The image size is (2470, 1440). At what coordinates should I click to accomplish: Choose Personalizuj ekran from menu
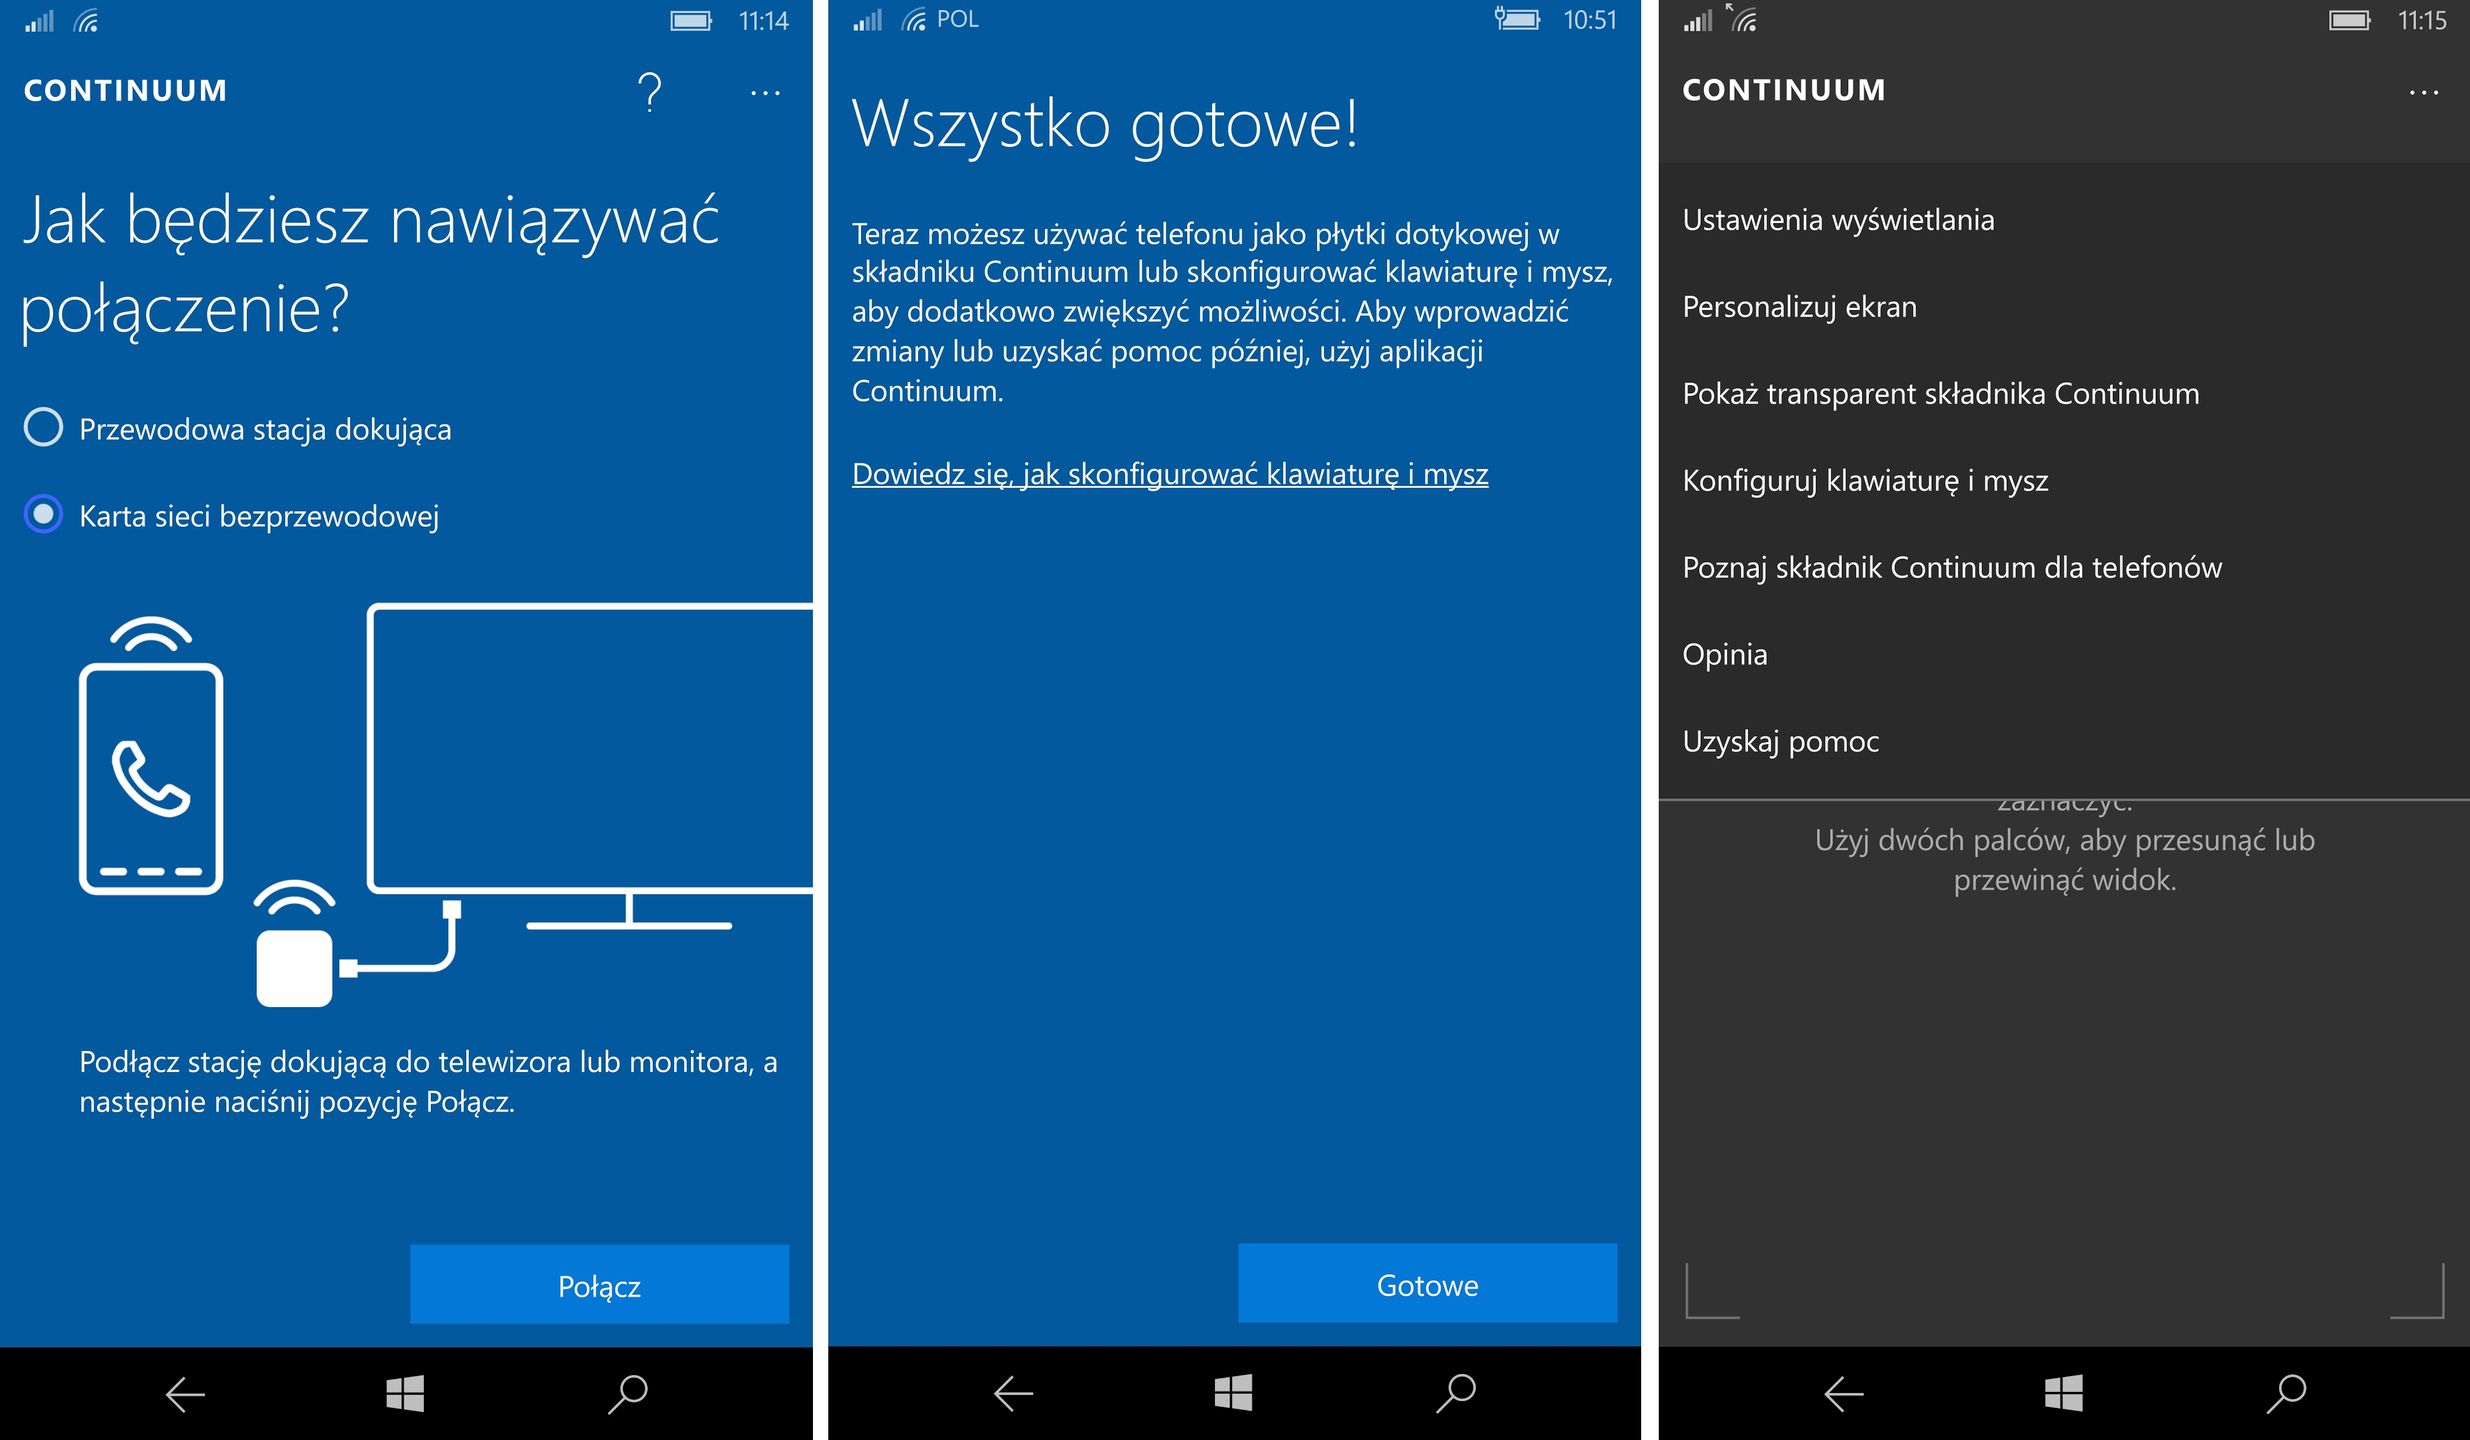click(x=1799, y=307)
